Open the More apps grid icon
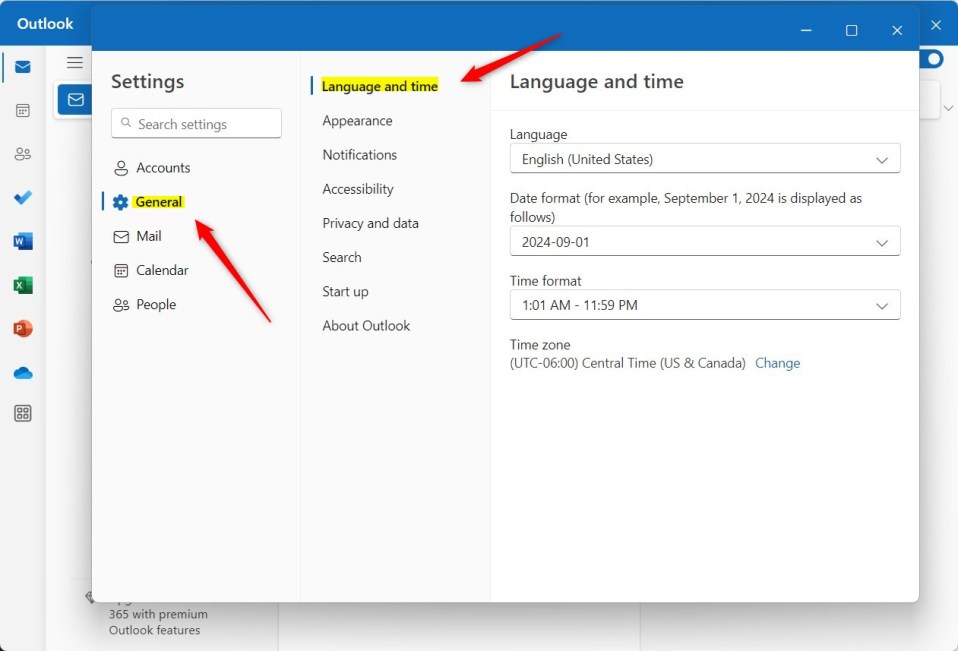Screen dimensions: 958x651 pos(23,413)
